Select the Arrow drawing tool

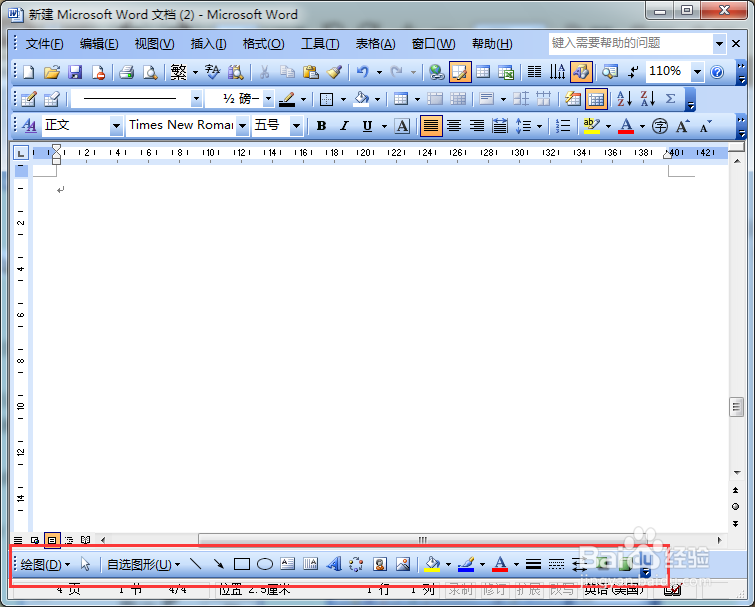point(219,564)
